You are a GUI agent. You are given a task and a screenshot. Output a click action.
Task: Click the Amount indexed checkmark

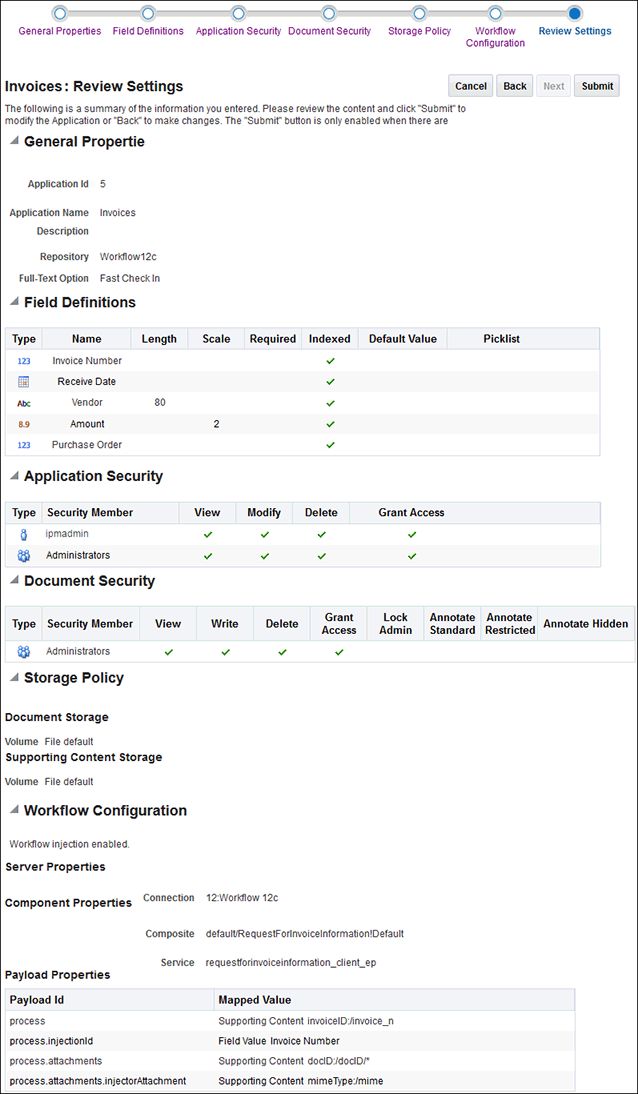(331, 424)
